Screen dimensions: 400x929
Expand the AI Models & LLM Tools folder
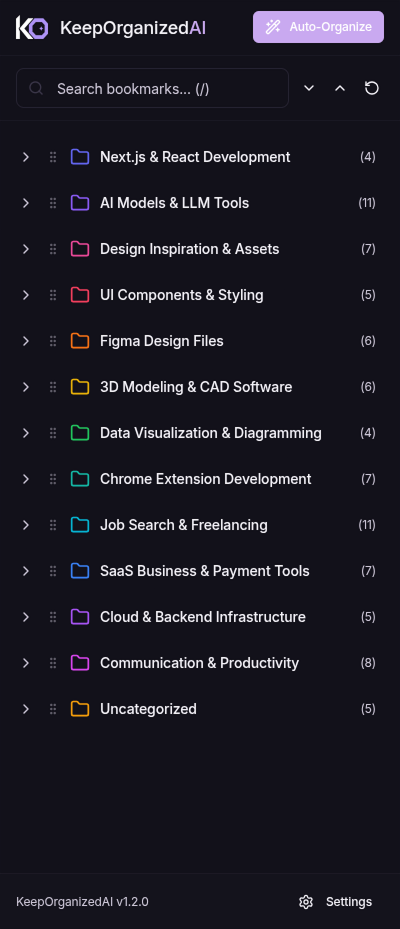(x=25, y=203)
